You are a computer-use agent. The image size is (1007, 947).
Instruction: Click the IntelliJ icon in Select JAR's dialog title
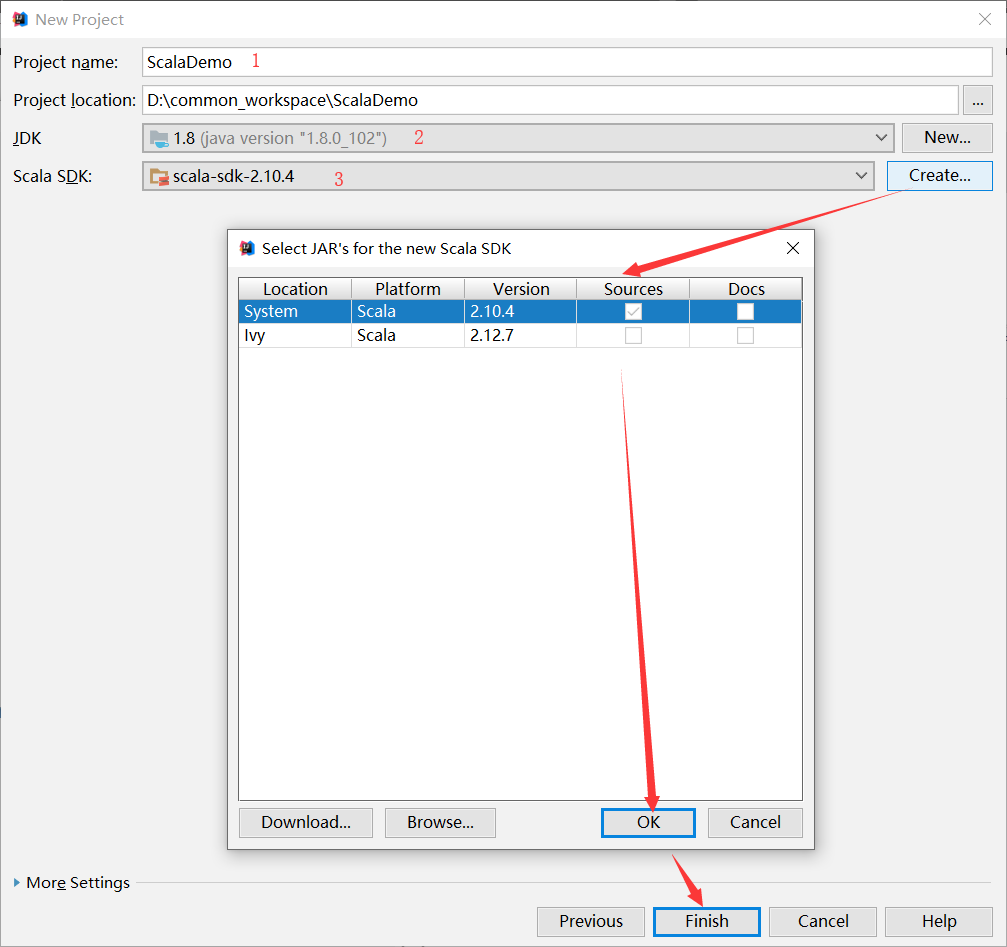tap(247, 248)
